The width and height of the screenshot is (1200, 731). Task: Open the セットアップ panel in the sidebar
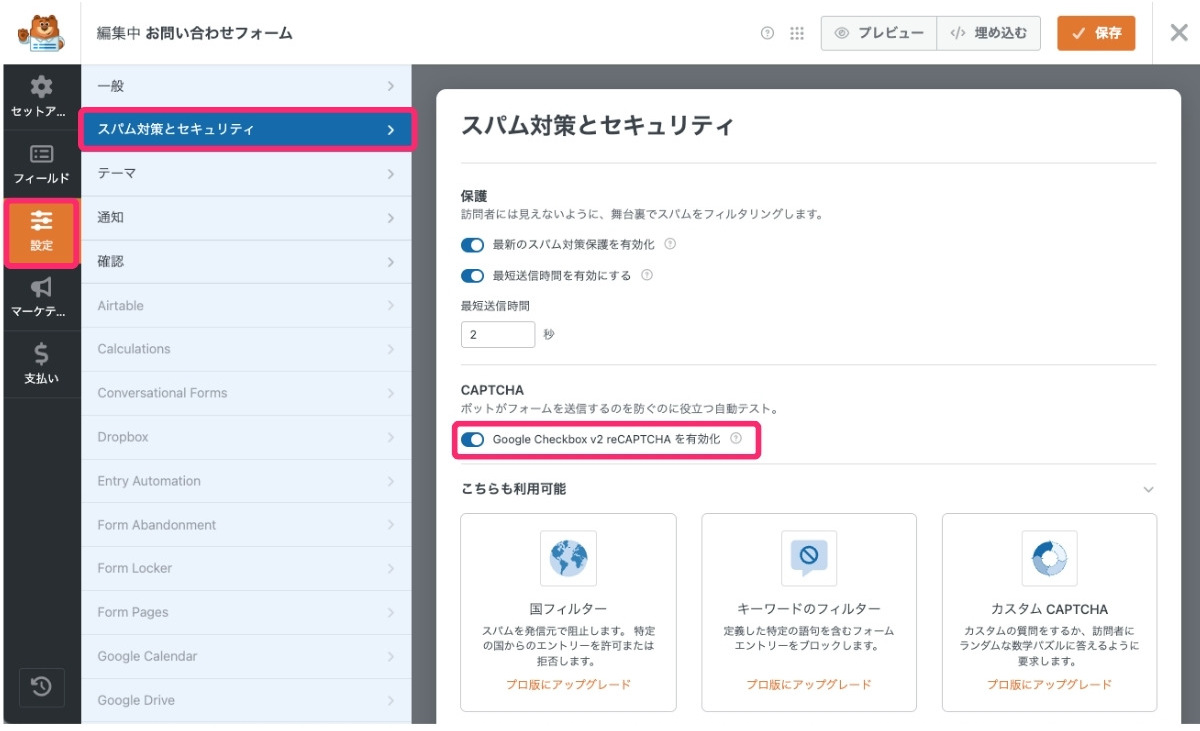point(41,97)
